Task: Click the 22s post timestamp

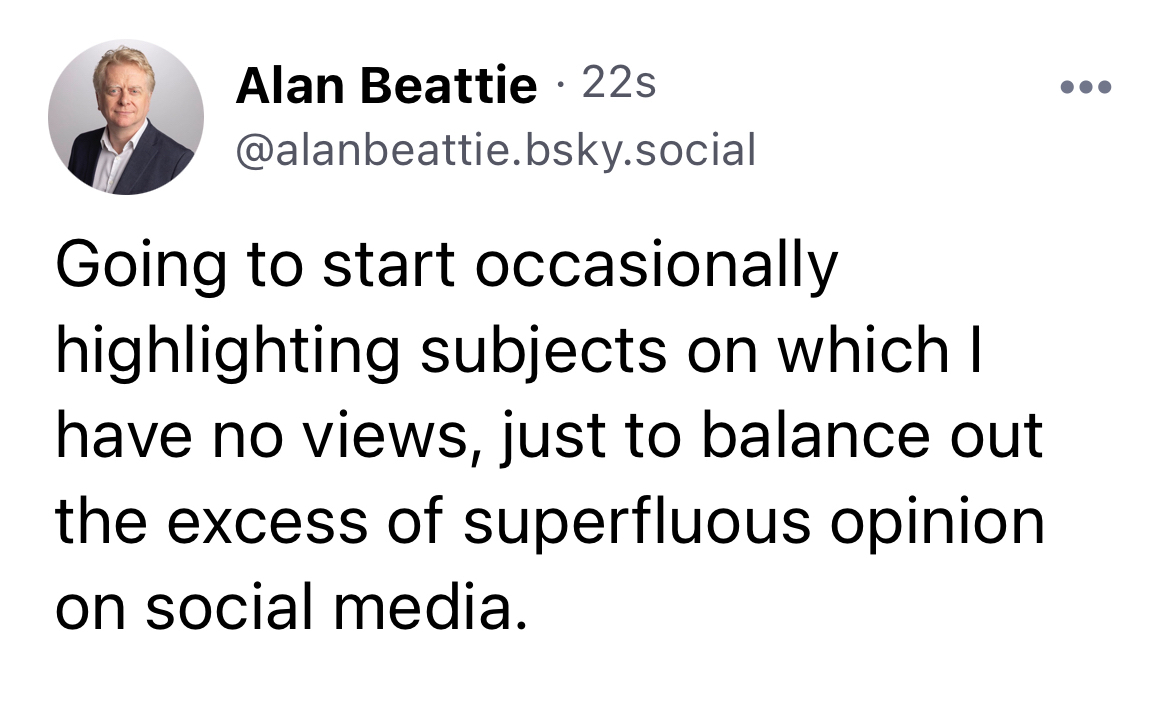Action: pyautogui.click(x=618, y=85)
